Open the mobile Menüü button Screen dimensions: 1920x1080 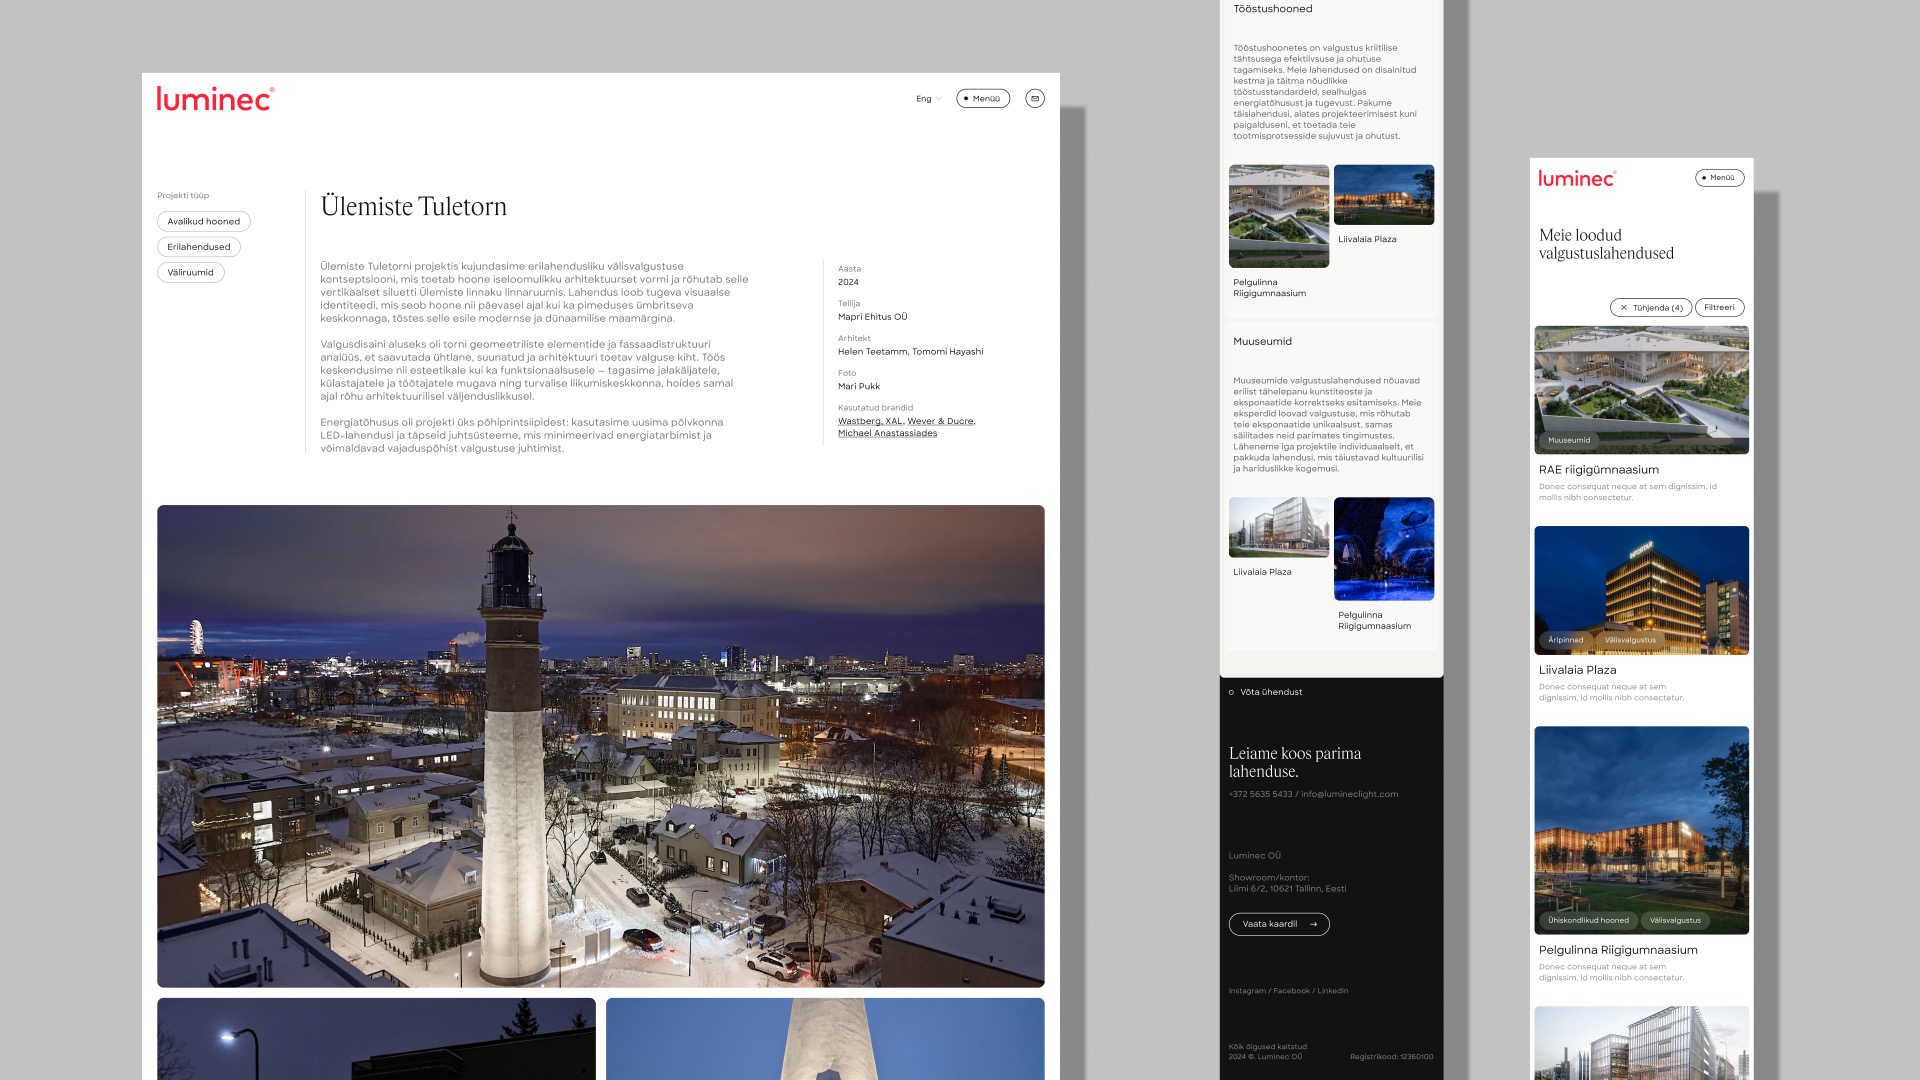(1719, 178)
